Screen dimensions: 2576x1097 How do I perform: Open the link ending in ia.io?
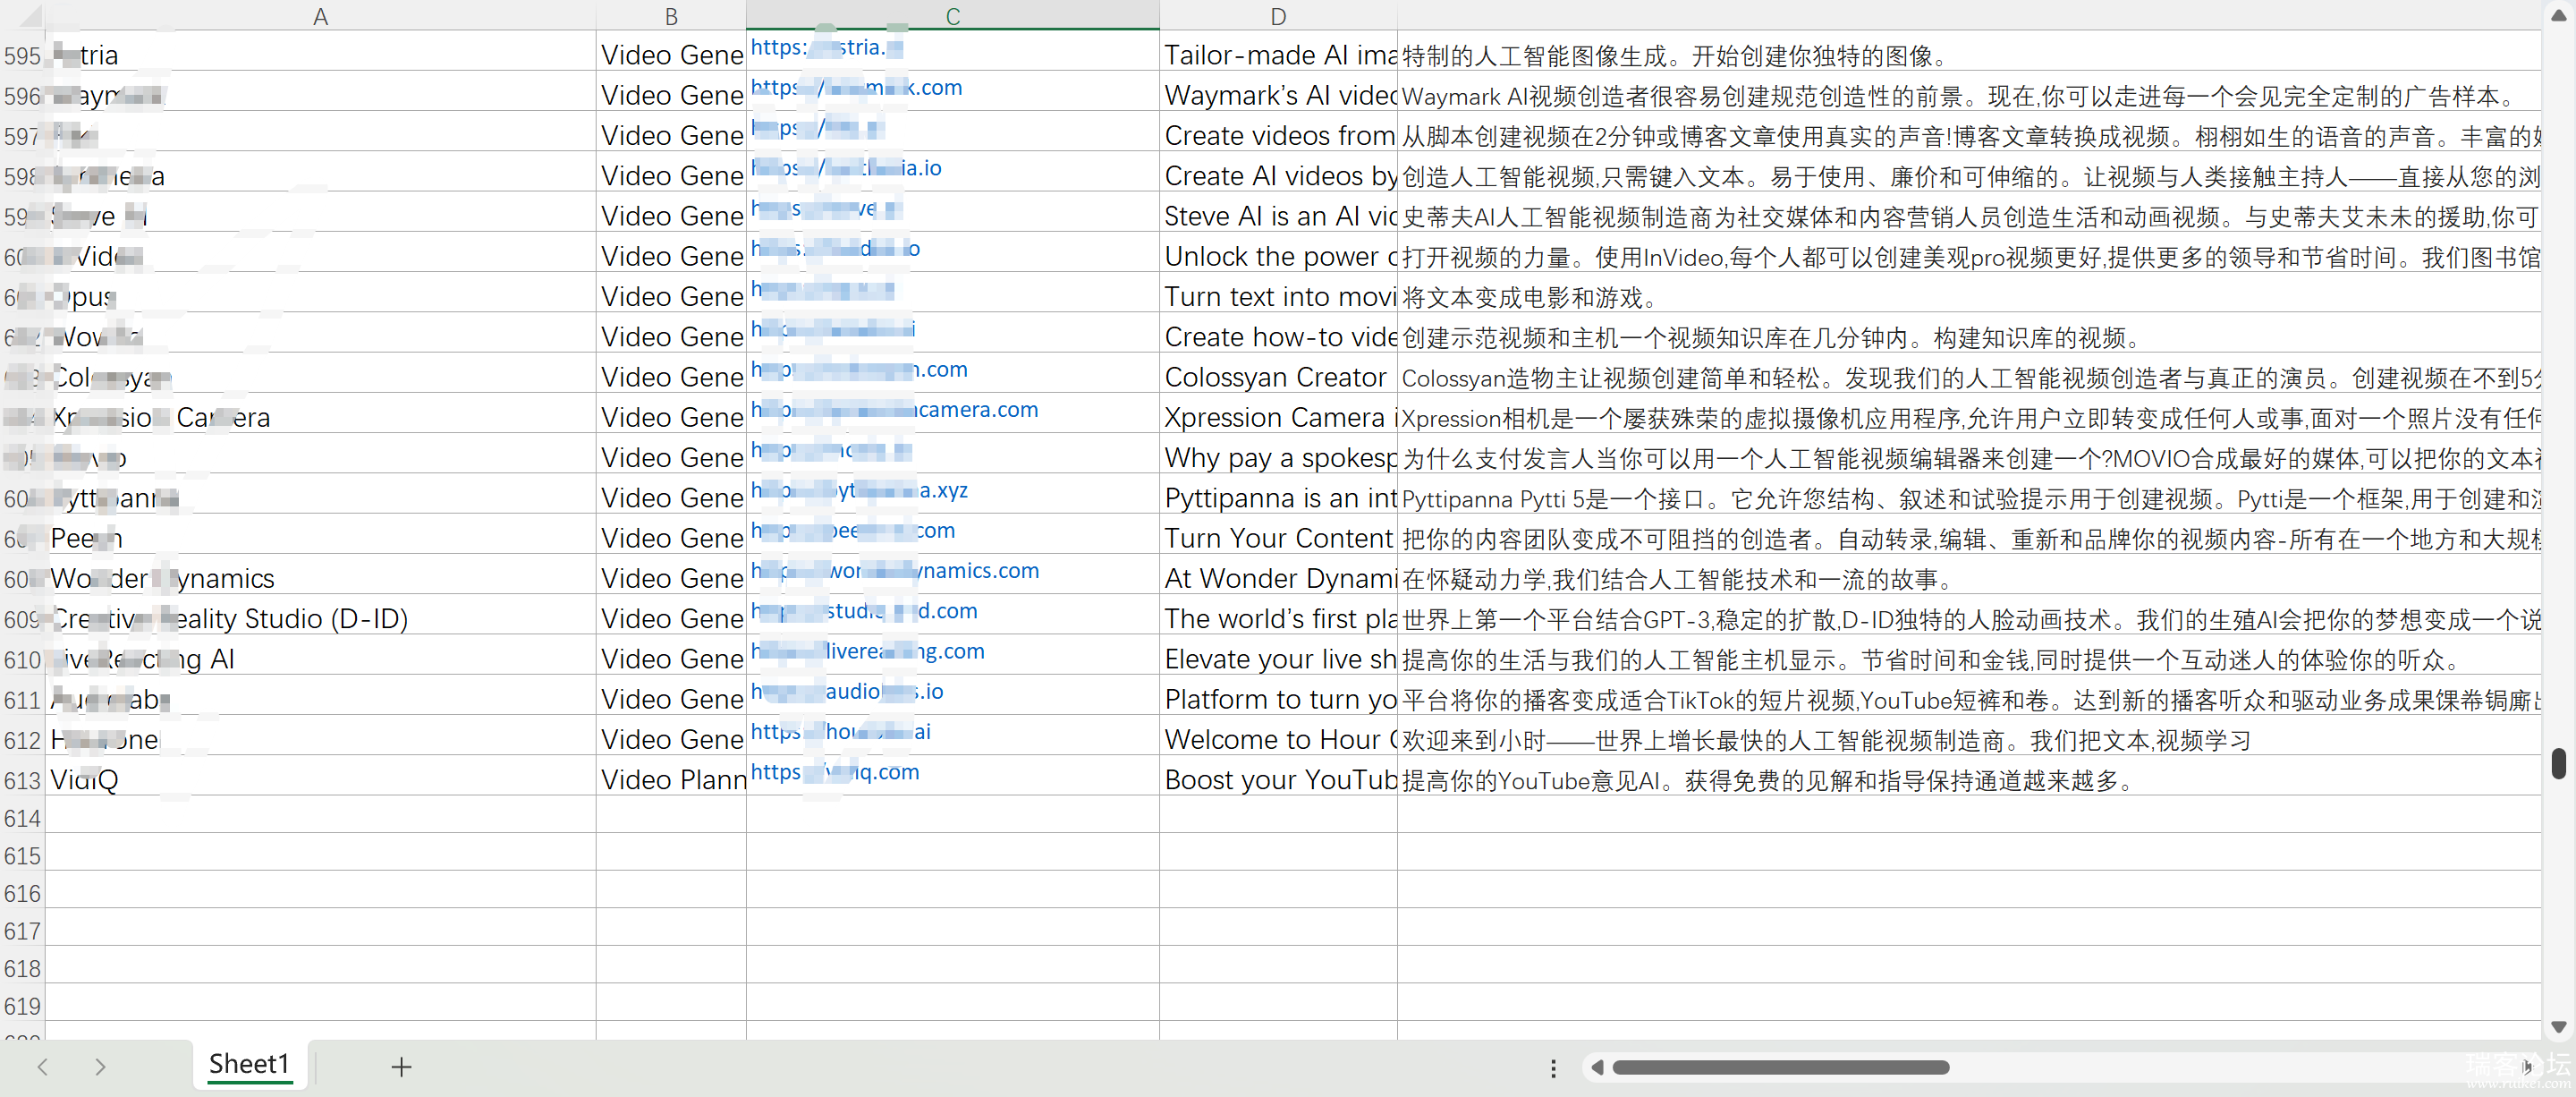tap(846, 168)
